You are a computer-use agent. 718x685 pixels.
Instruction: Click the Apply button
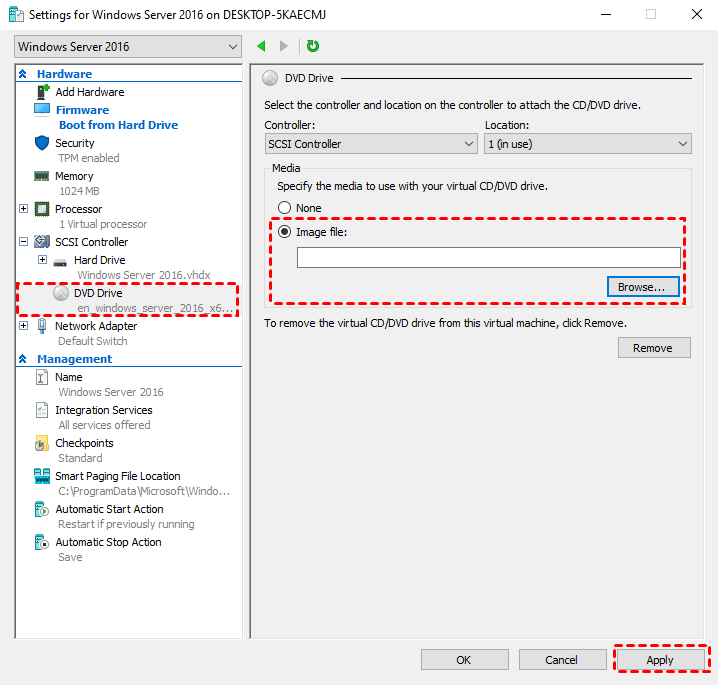[x=660, y=660]
